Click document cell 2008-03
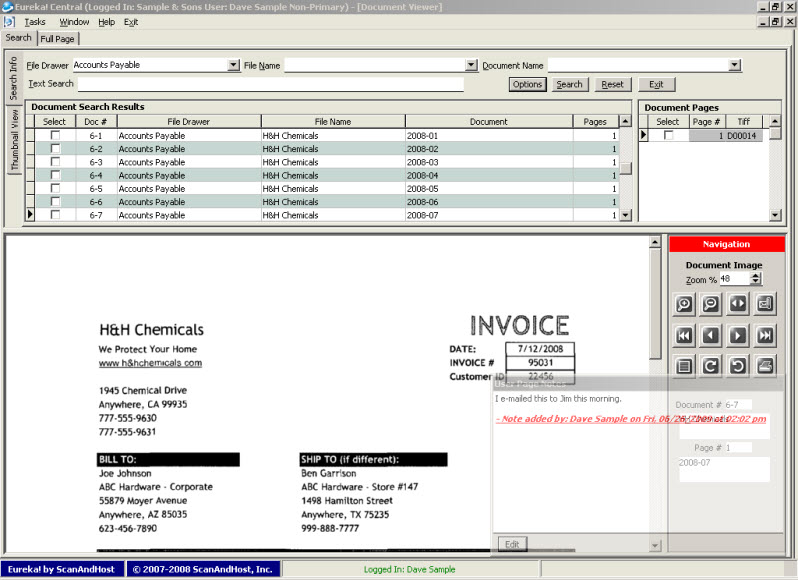This screenshot has height=580, width=798. pyautogui.click(x=489, y=162)
